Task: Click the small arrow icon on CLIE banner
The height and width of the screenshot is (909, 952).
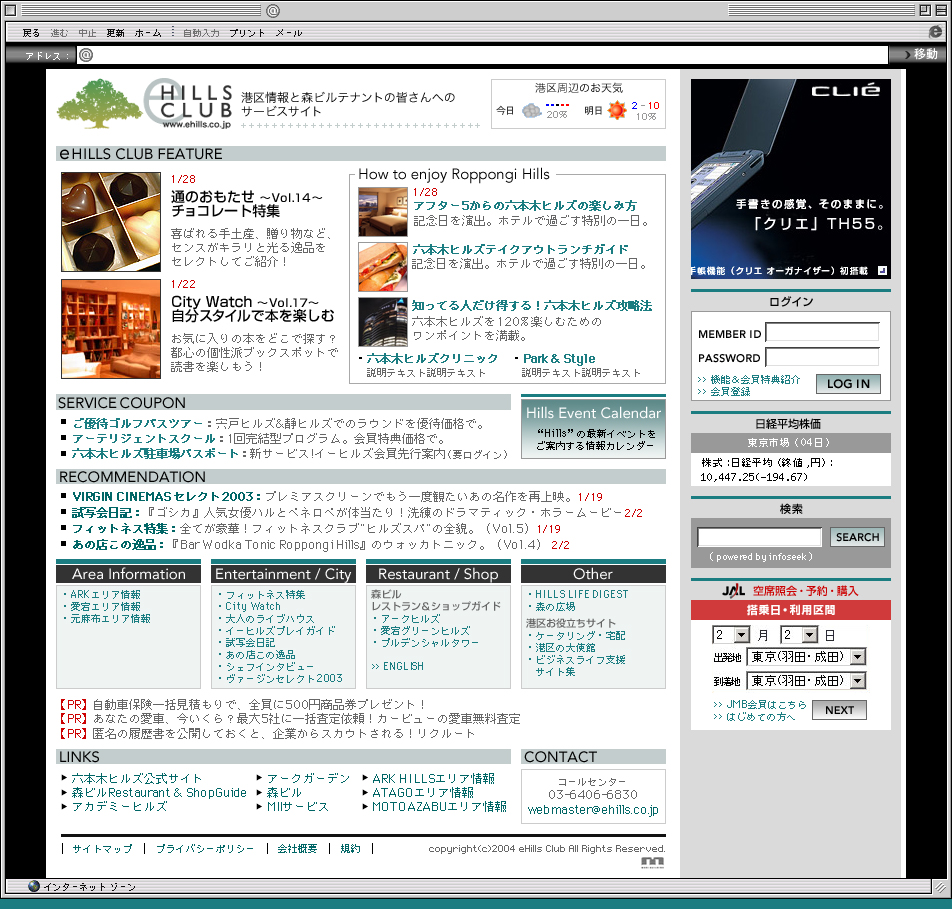Action: (x=882, y=271)
